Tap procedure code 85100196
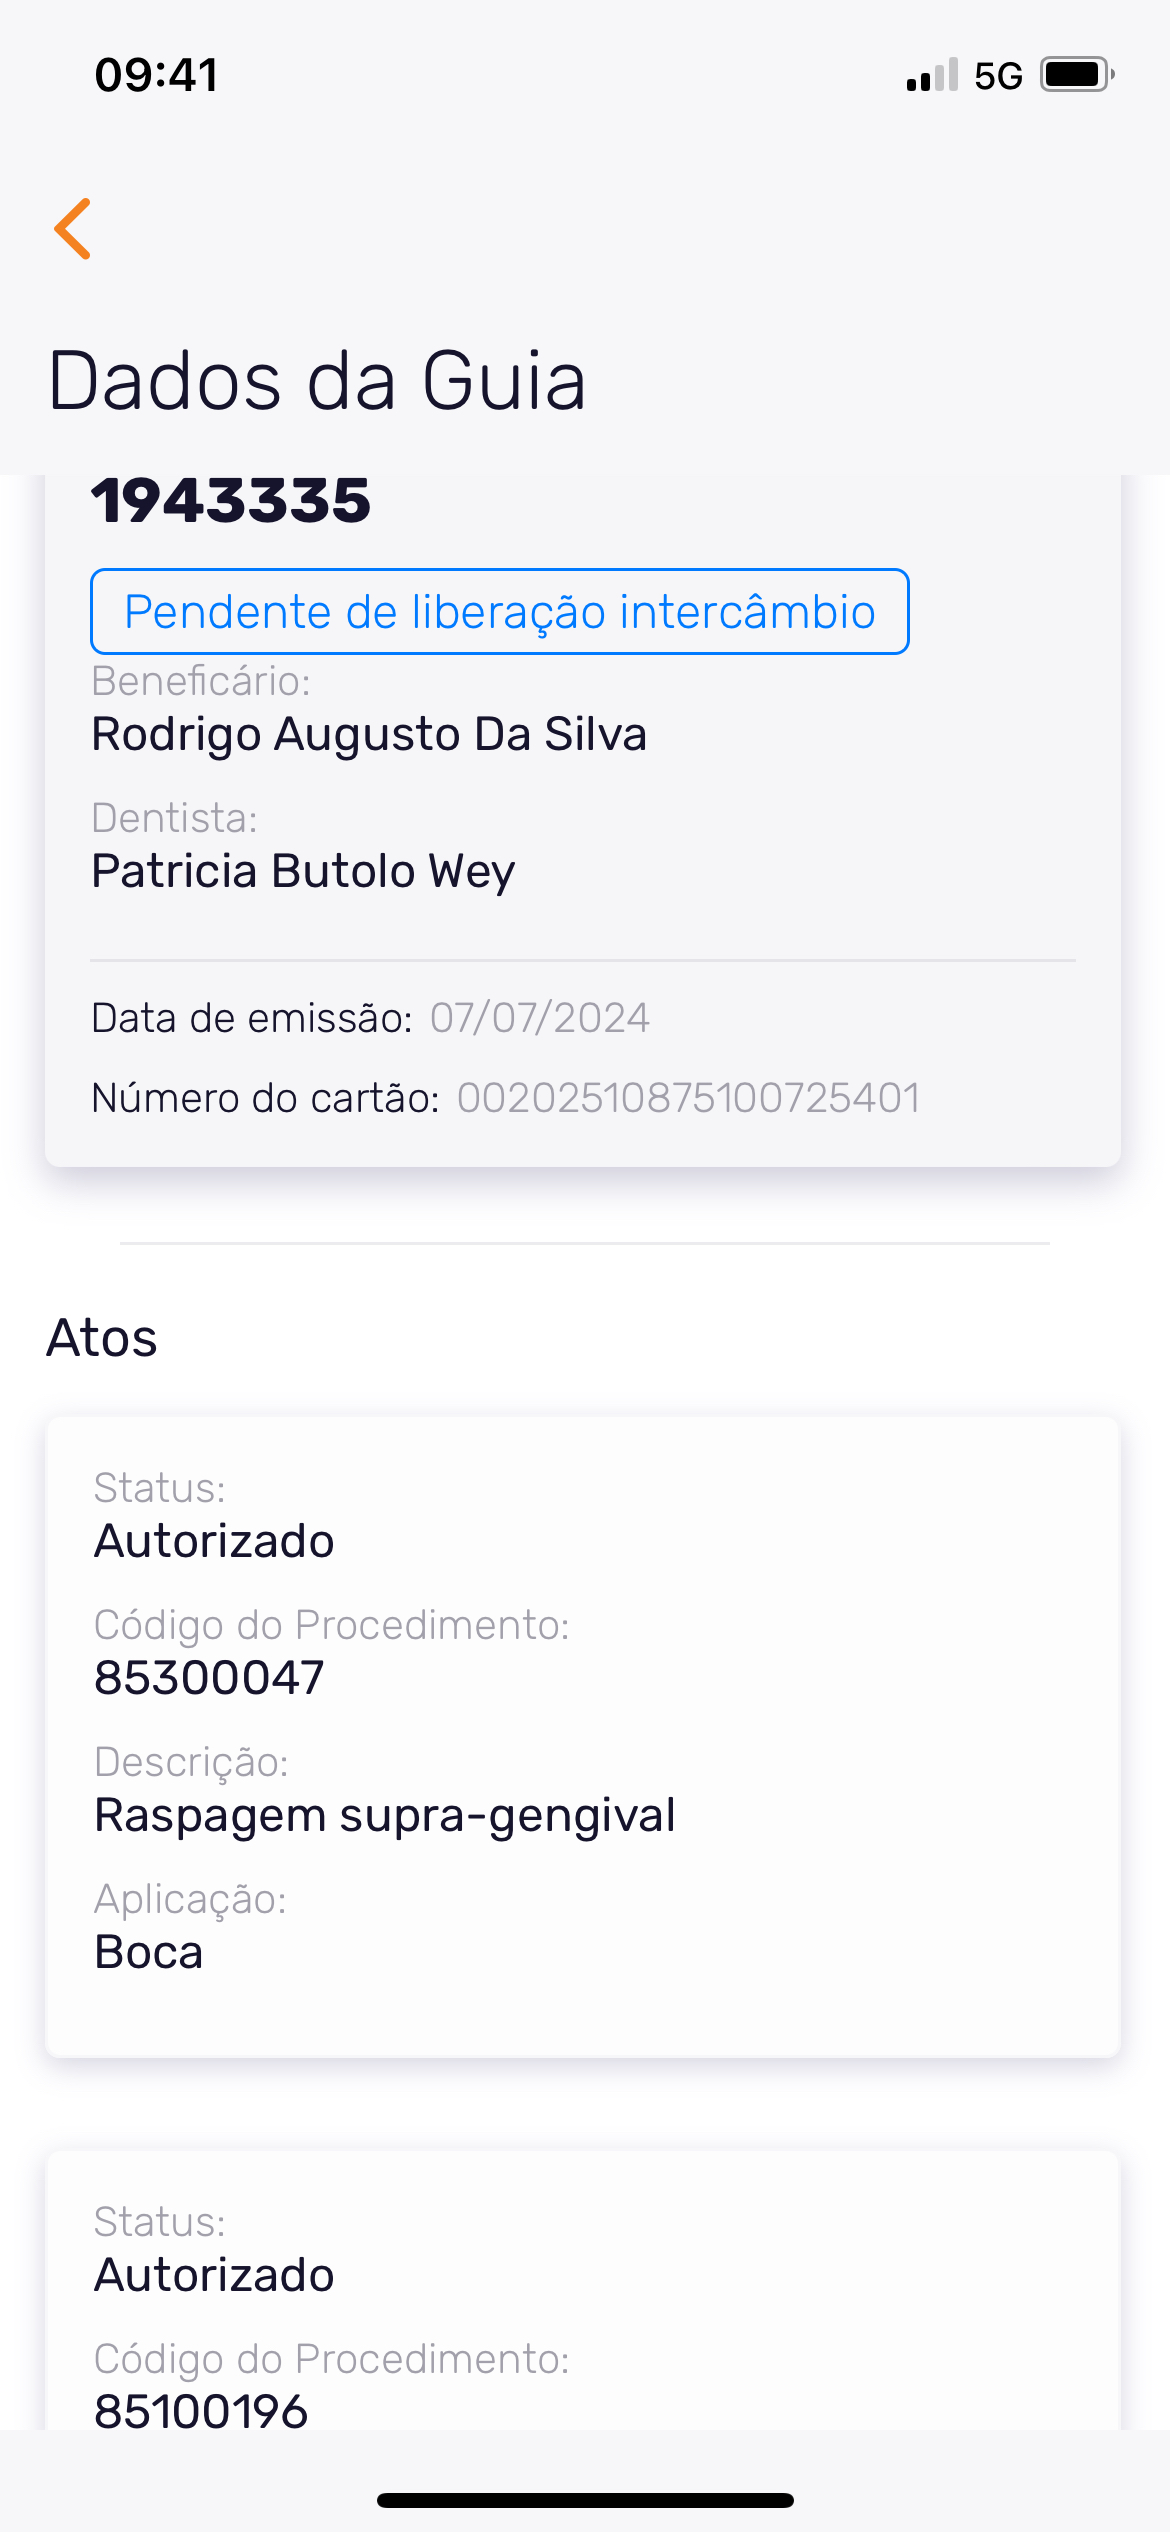Screen dimensions: 1170x2532 201,2410
